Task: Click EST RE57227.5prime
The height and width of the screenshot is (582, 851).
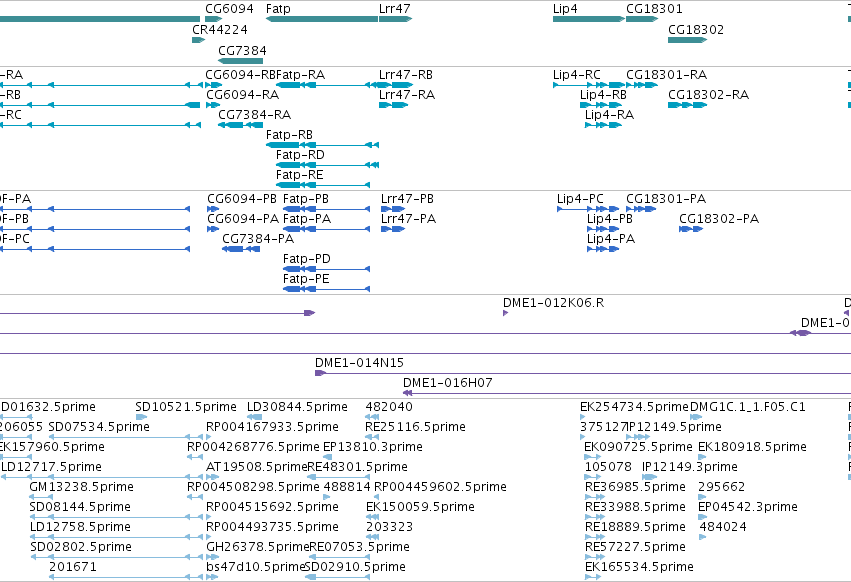Action: [x=595, y=558]
